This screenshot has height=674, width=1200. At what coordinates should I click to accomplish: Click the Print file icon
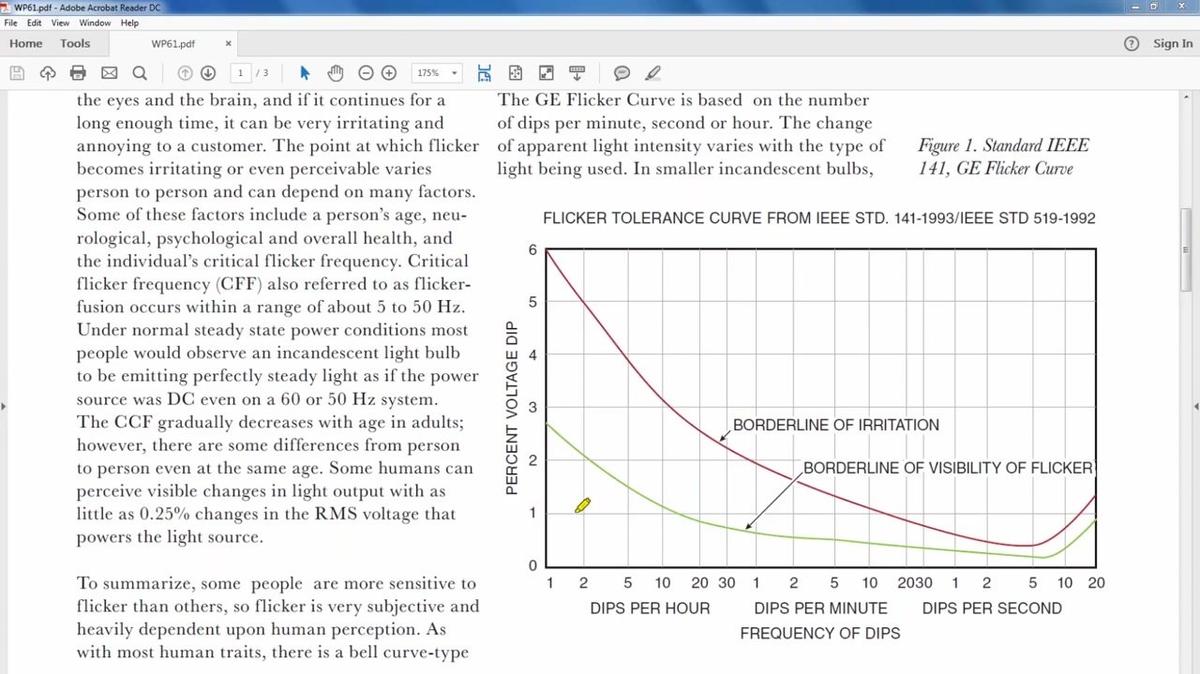pyautogui.click(x=78, y=73)
